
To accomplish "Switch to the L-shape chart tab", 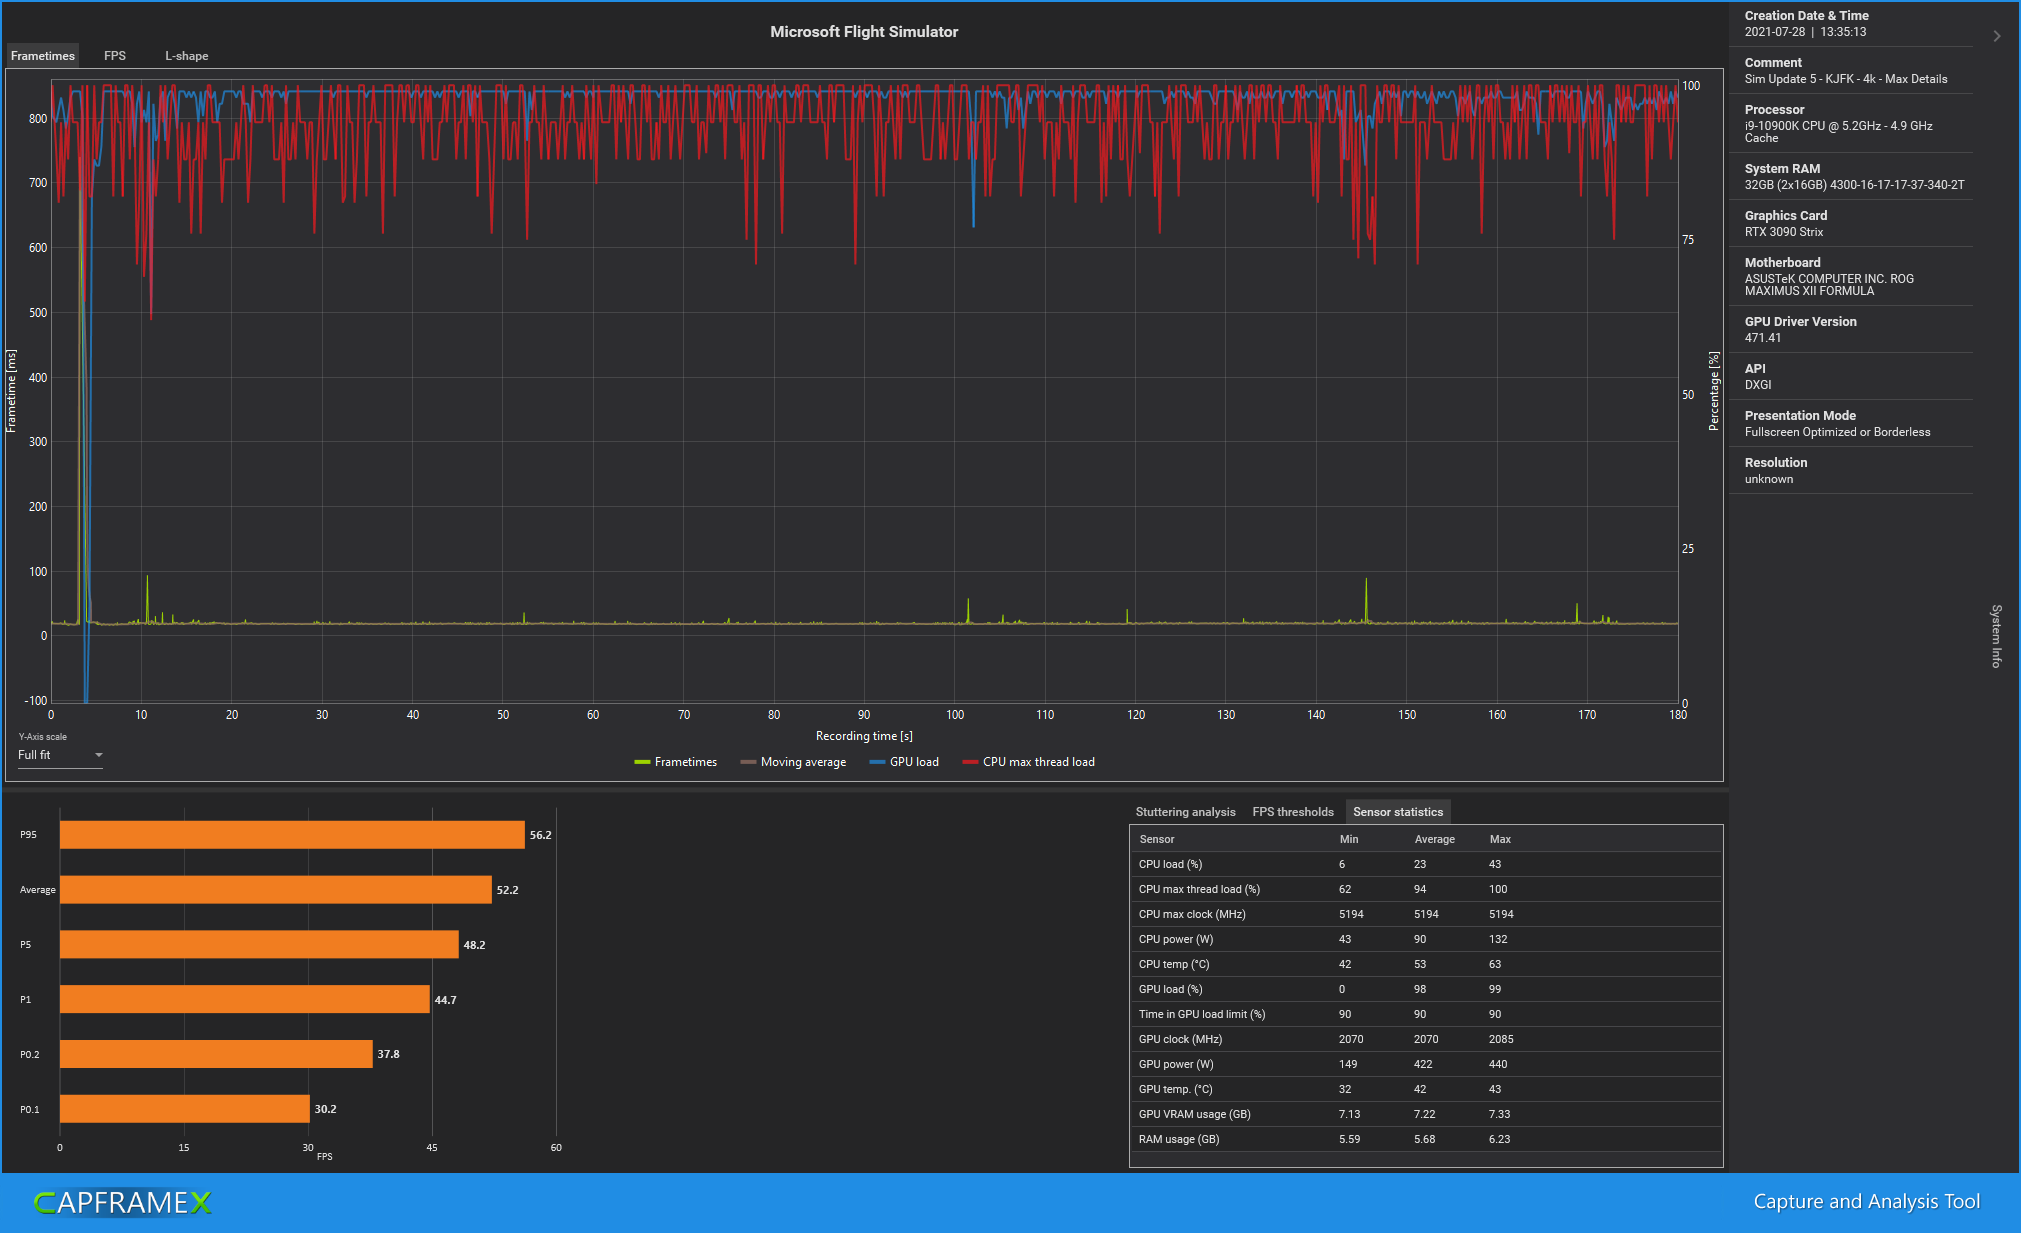I will pos(186,56).
